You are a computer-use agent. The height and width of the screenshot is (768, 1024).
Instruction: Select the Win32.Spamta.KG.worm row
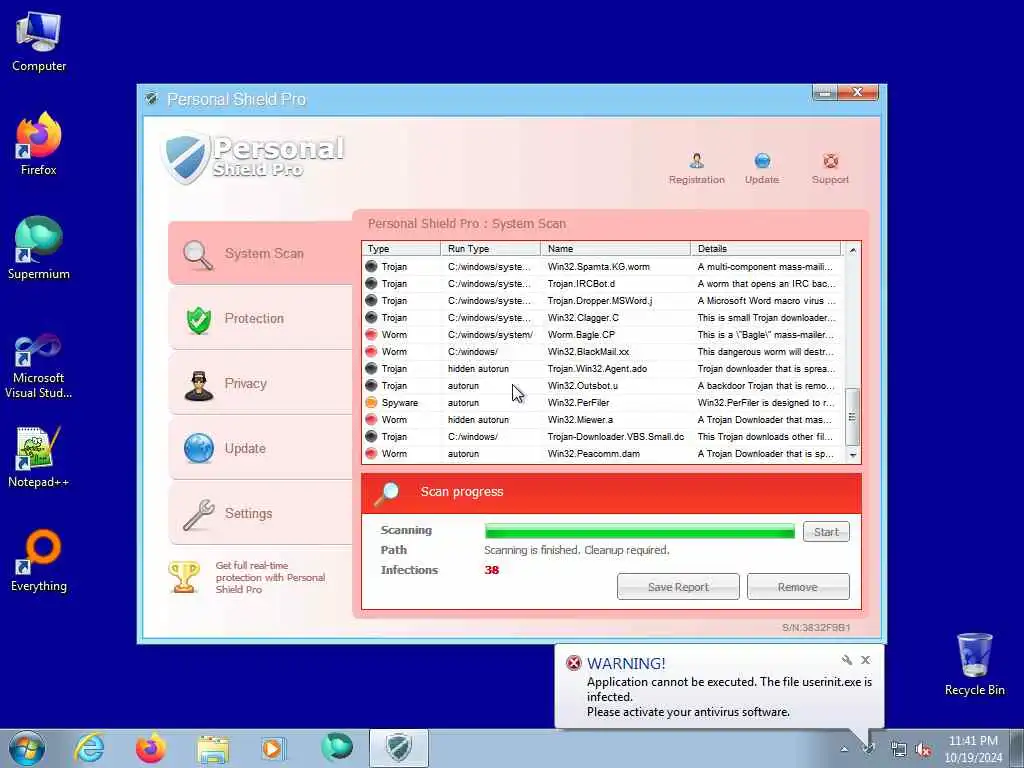603,266
